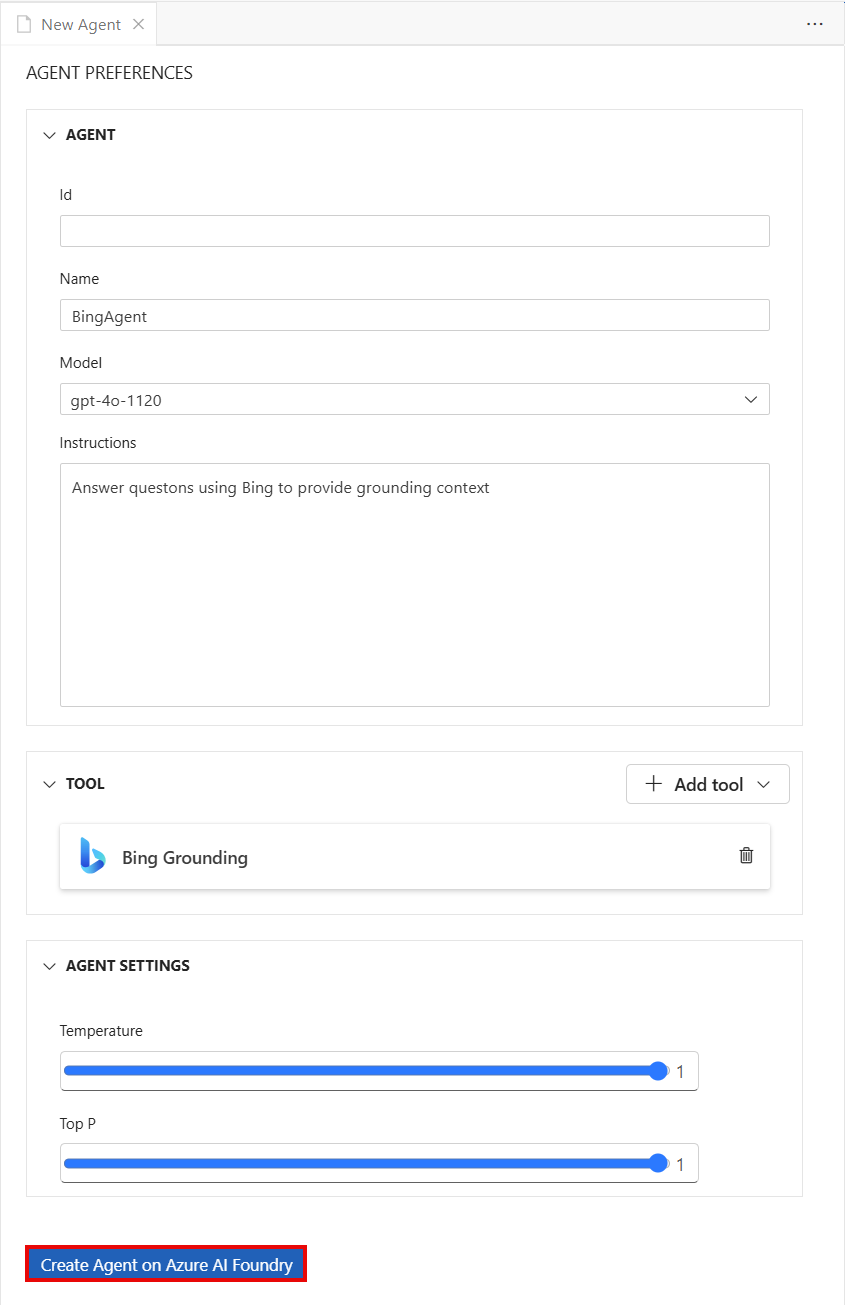Click the AGENT PREFERENCES heading
The height and width of the screenshot is (1305, 845).
coord(109,73)
